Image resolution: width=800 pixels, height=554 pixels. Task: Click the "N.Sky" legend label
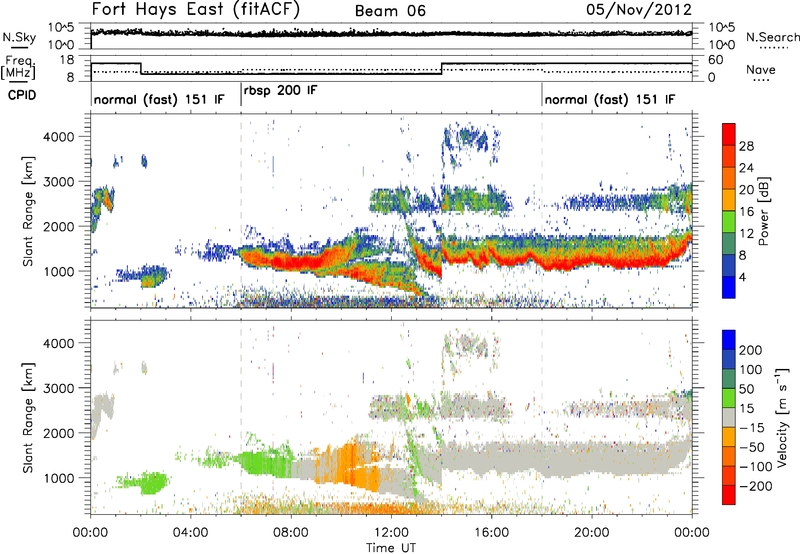pos(19,37)
